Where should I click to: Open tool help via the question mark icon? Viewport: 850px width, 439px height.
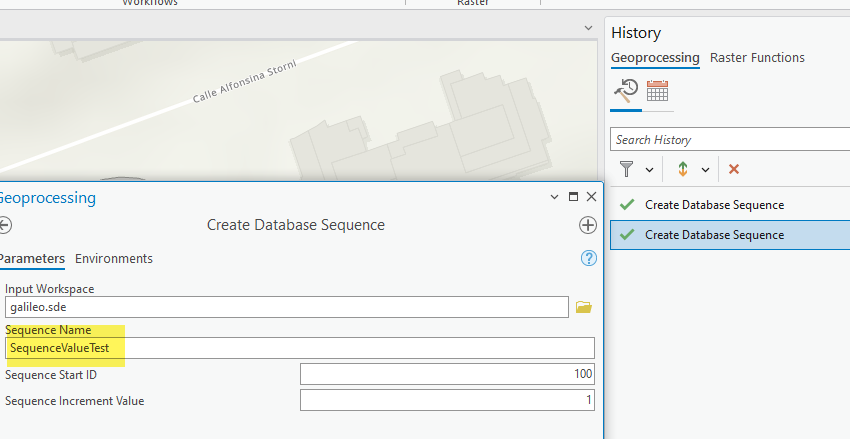click(589, 258)
